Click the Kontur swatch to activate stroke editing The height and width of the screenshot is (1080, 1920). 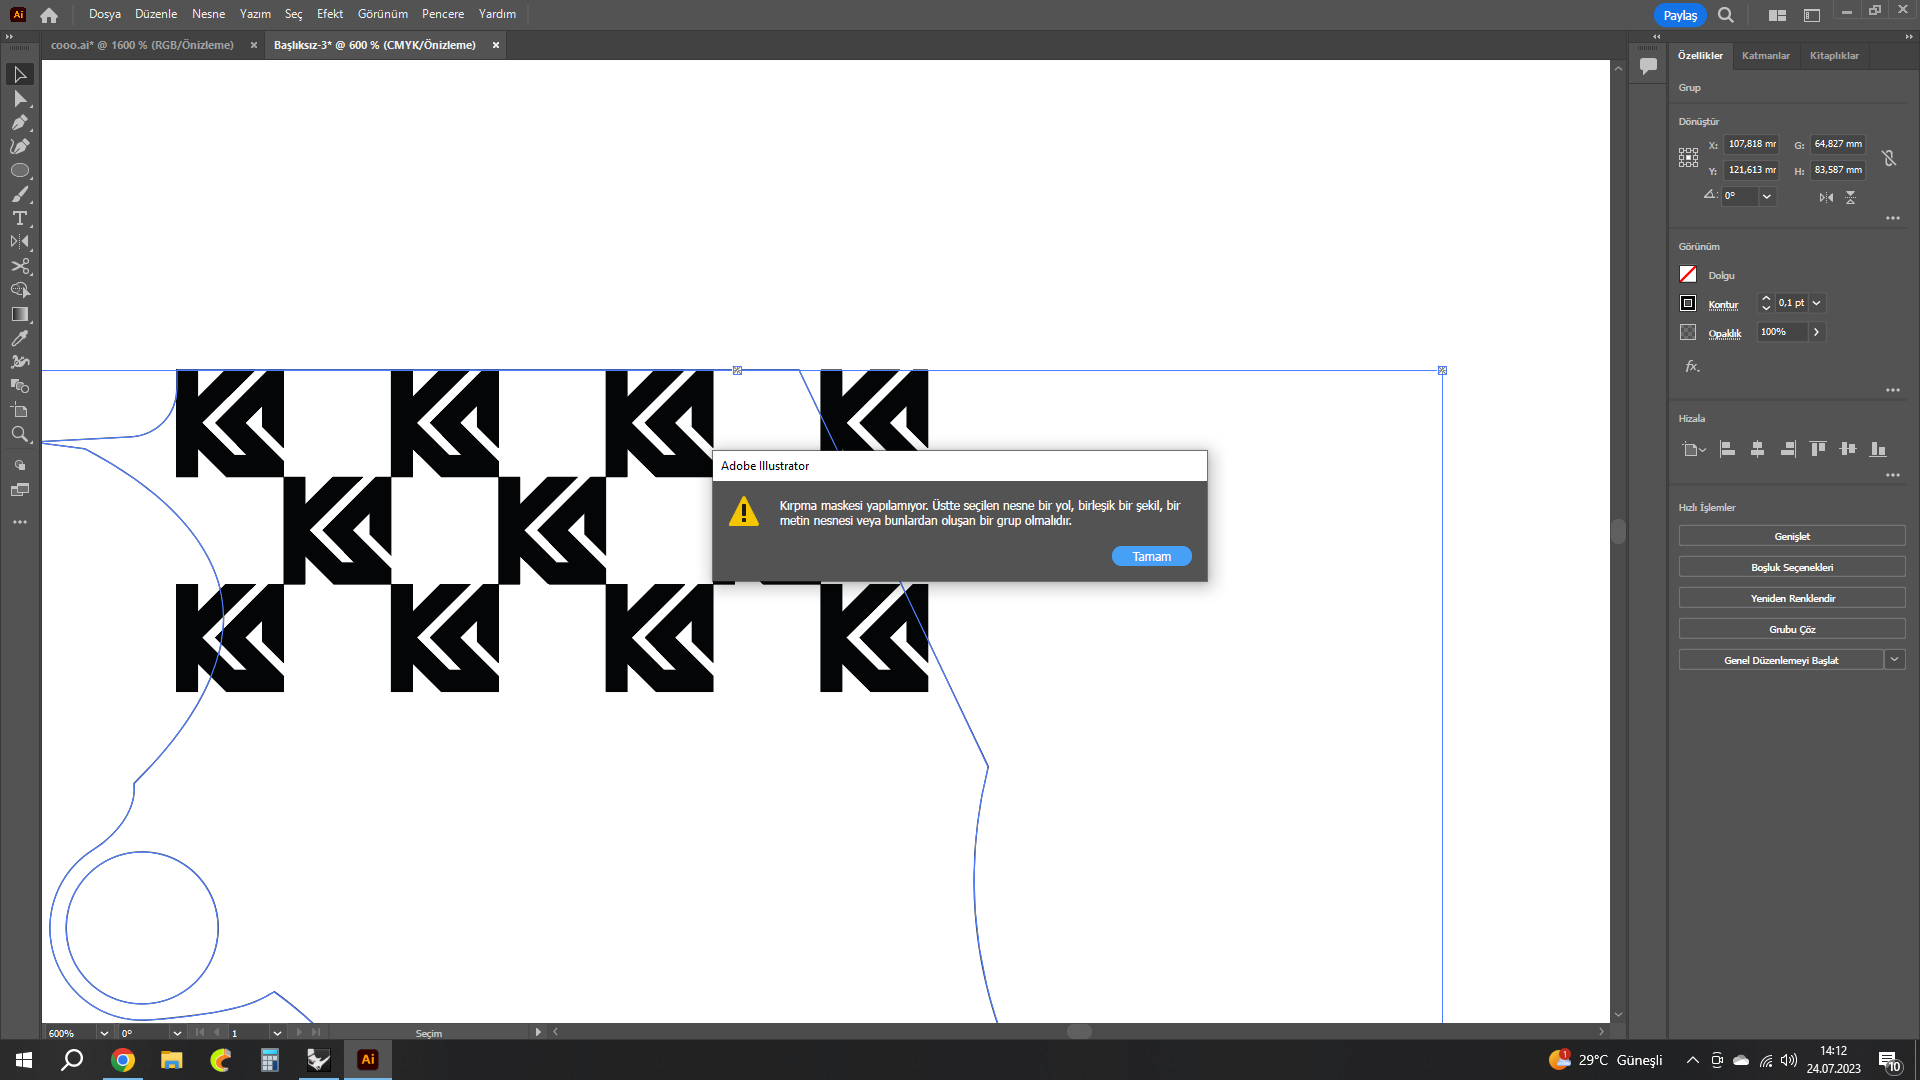coord(1687,302)
